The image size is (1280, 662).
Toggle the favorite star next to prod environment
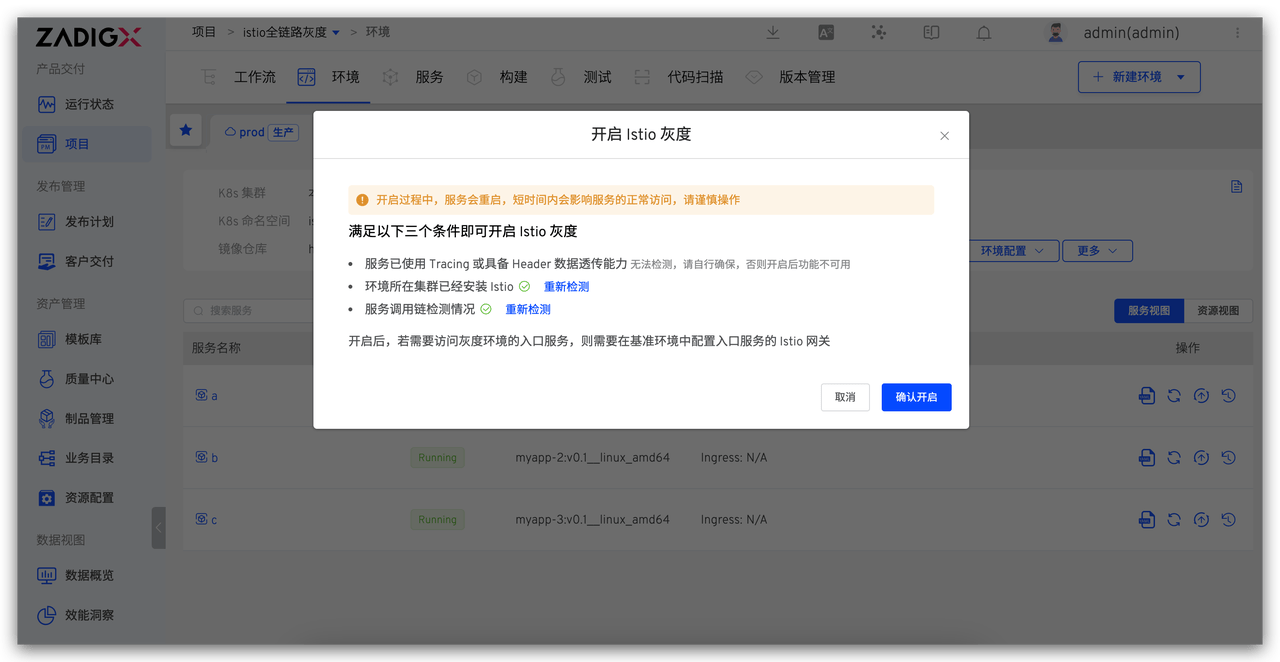click(186, 130)
